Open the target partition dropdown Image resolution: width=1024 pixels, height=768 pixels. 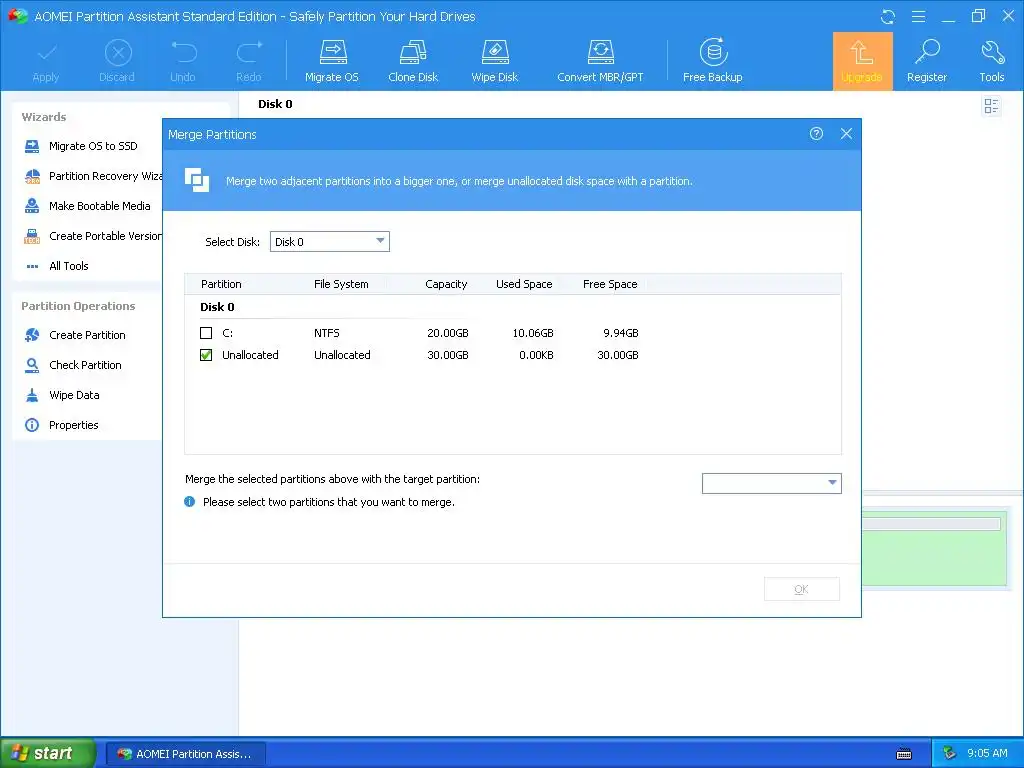coord(772,483)
